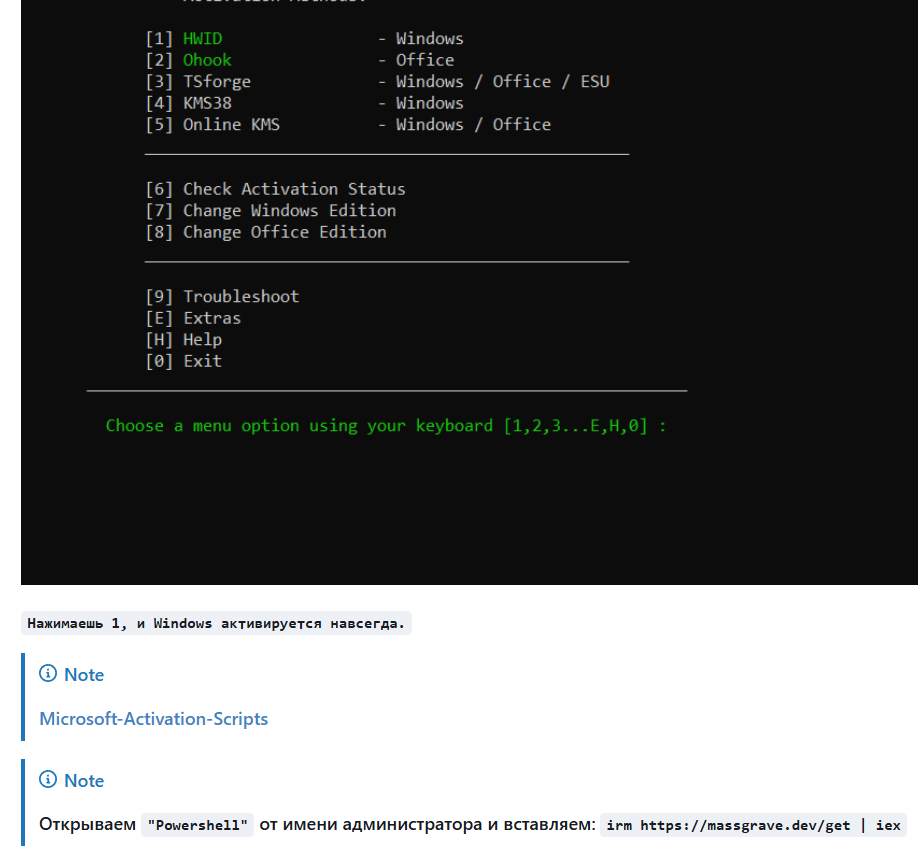Click '[8] Change Office Edition' text

click(266, 232)
